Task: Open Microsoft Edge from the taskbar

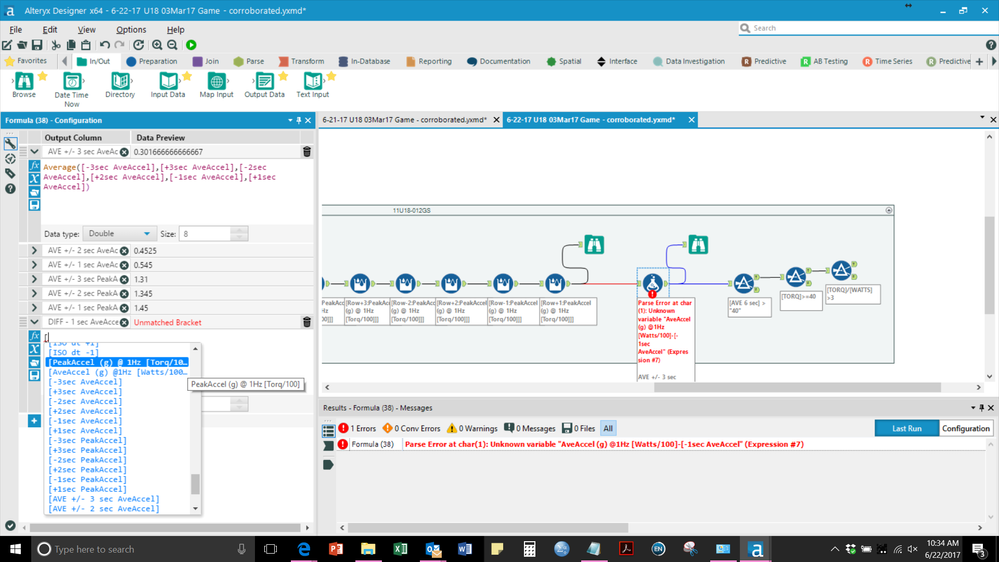Action: 303,549
